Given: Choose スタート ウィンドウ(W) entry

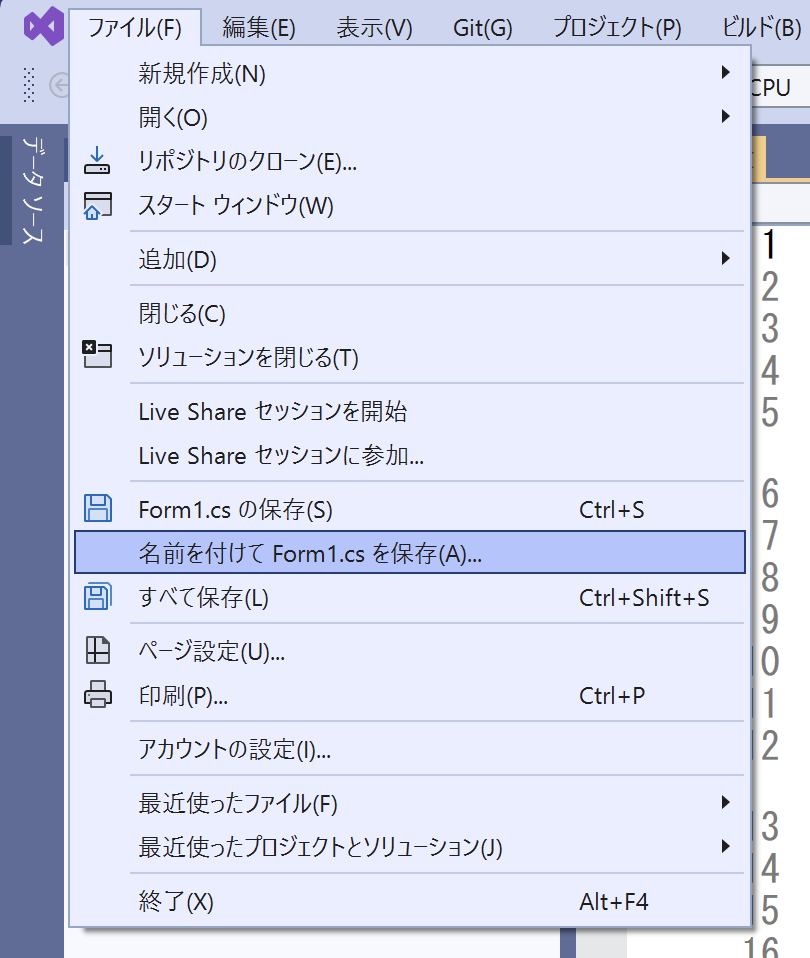Looking at the screenshot, I should 410,205.
